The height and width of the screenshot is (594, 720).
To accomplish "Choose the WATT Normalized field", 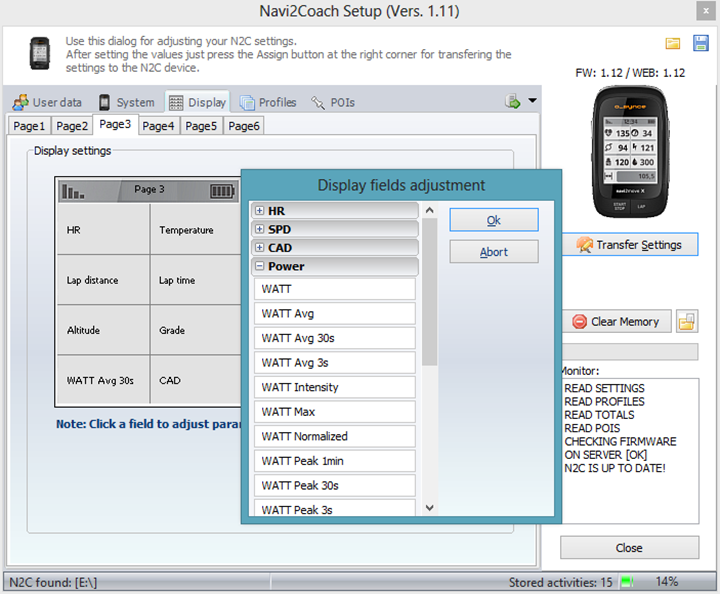I will [335, 437].
